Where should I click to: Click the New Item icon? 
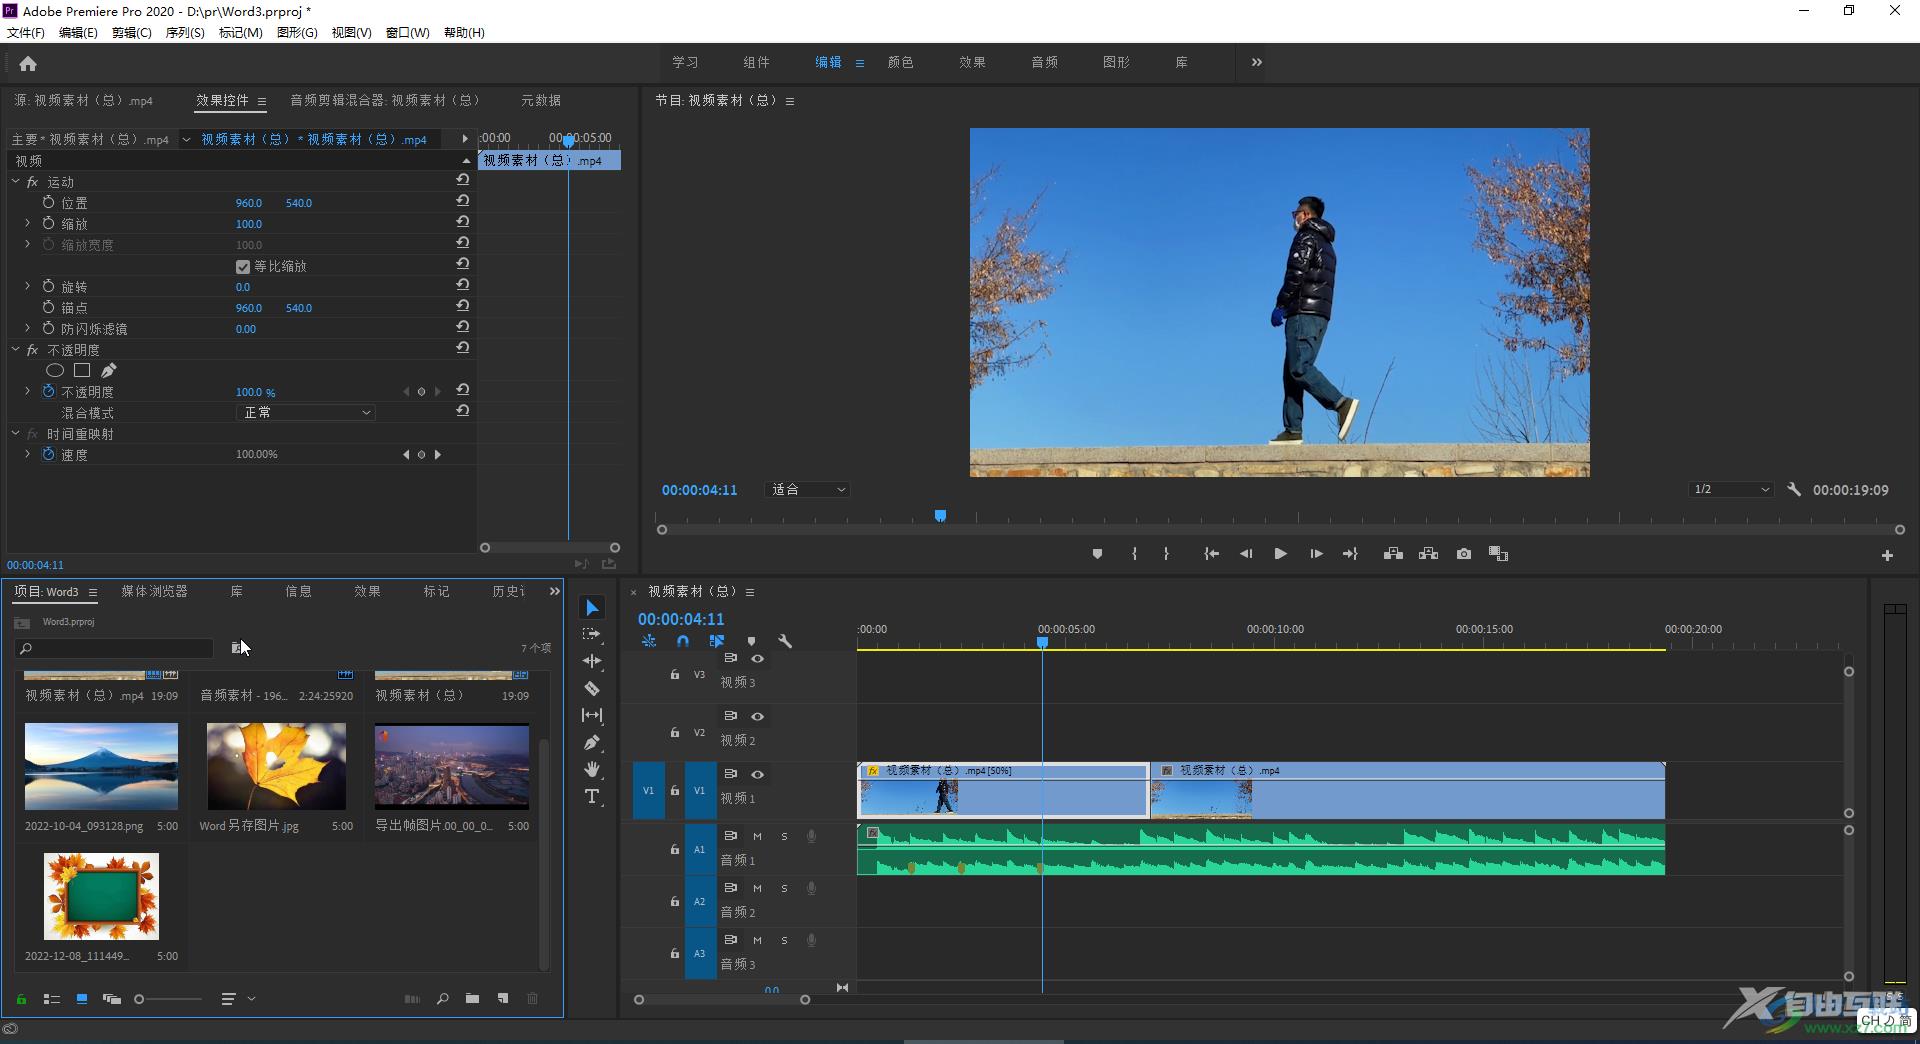[x=503, y=999]
